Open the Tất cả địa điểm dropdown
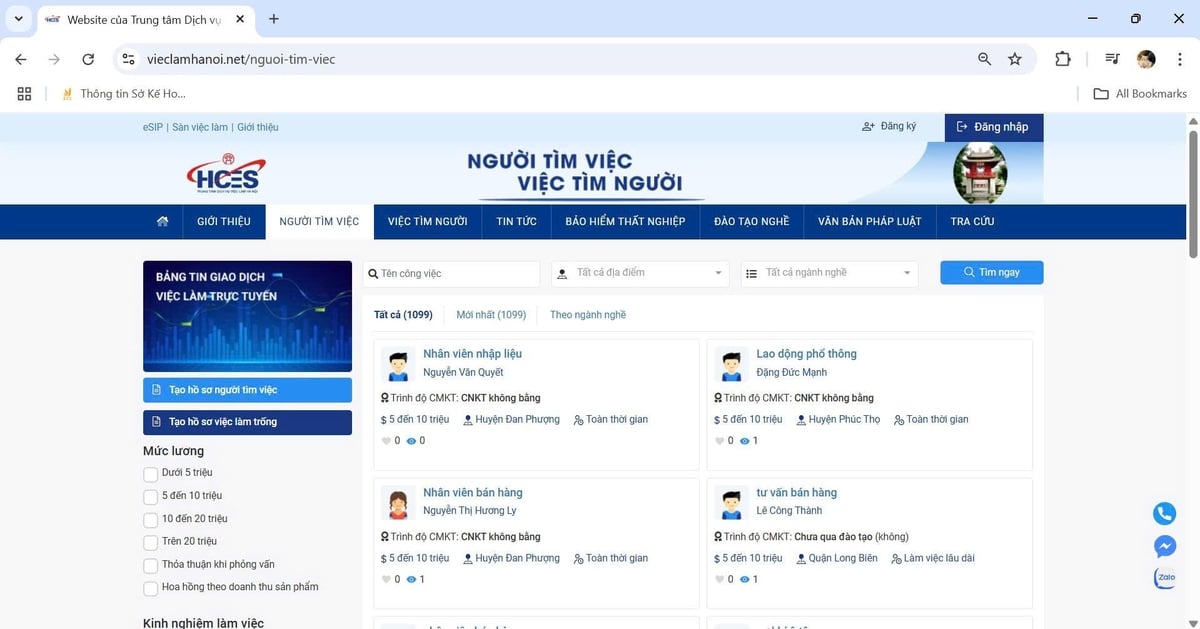Viewport: 1200px width, 629px height. [x=640, y=273]
